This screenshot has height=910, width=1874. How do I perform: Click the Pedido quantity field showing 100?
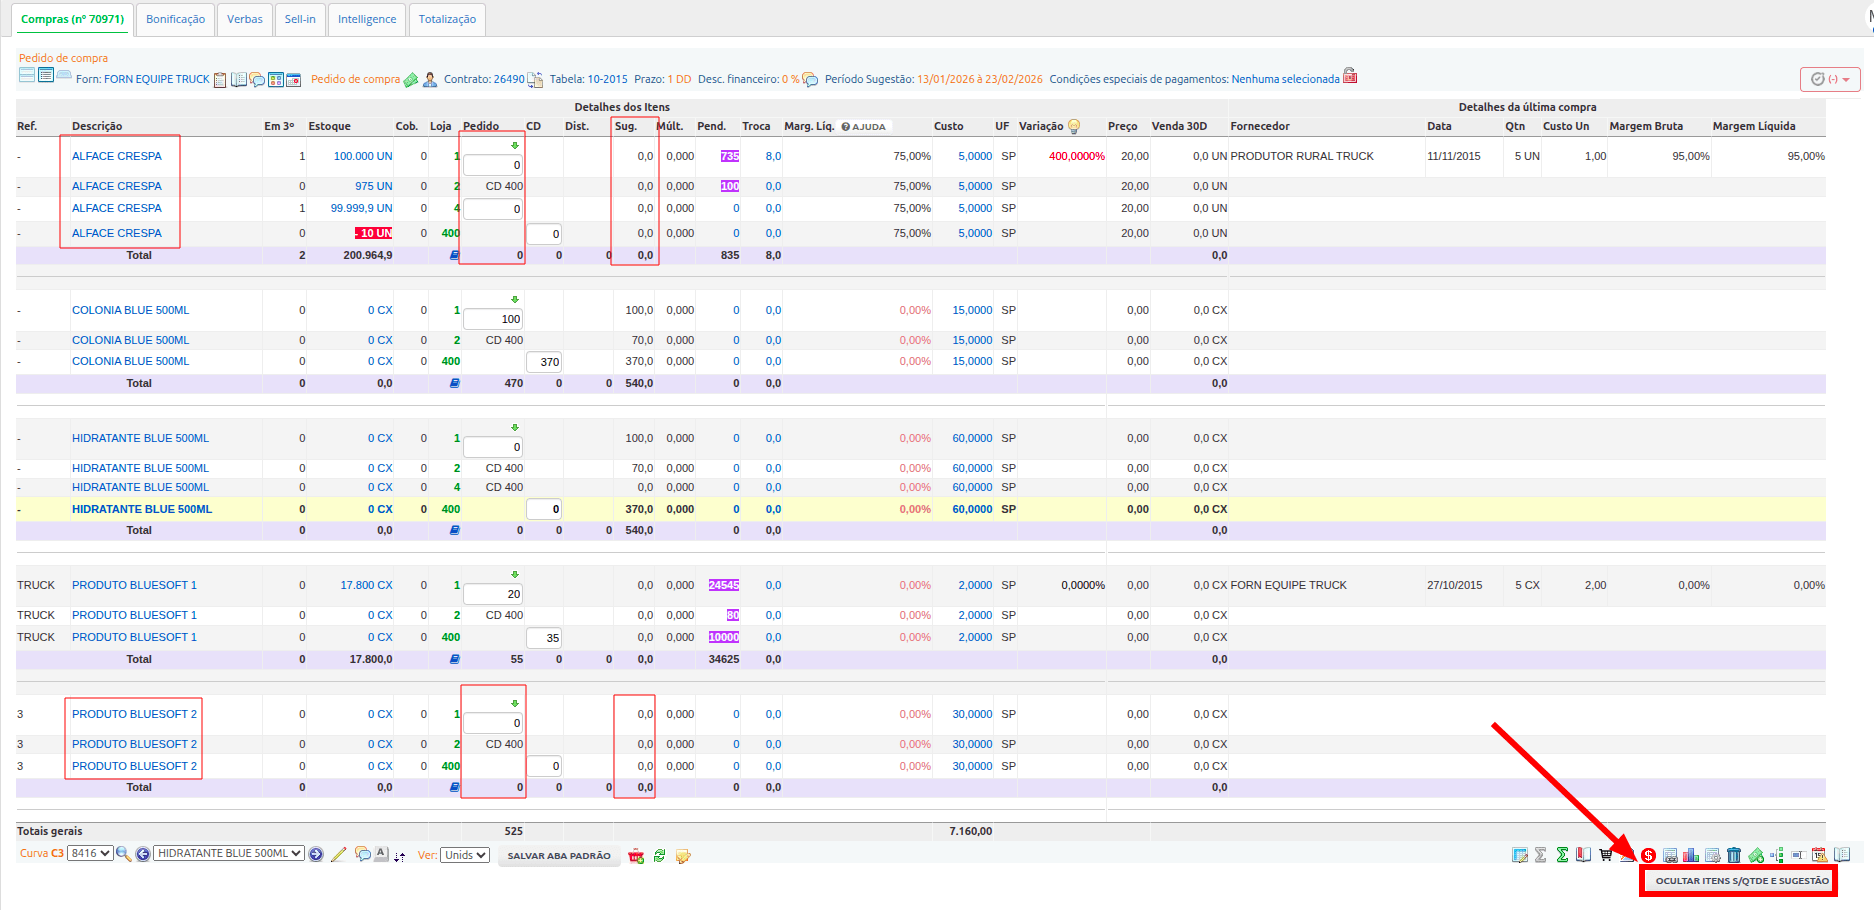493,319
